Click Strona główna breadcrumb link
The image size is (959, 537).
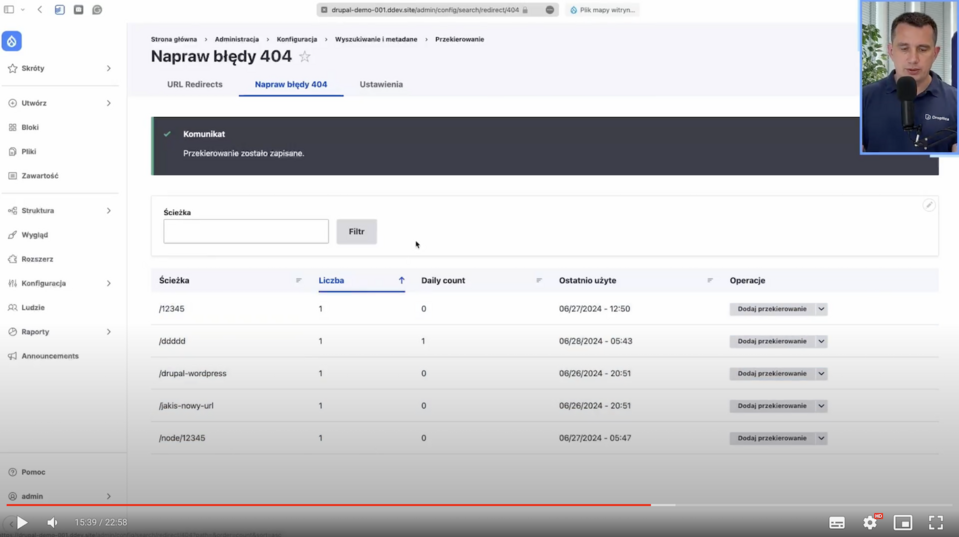point(174,39)
